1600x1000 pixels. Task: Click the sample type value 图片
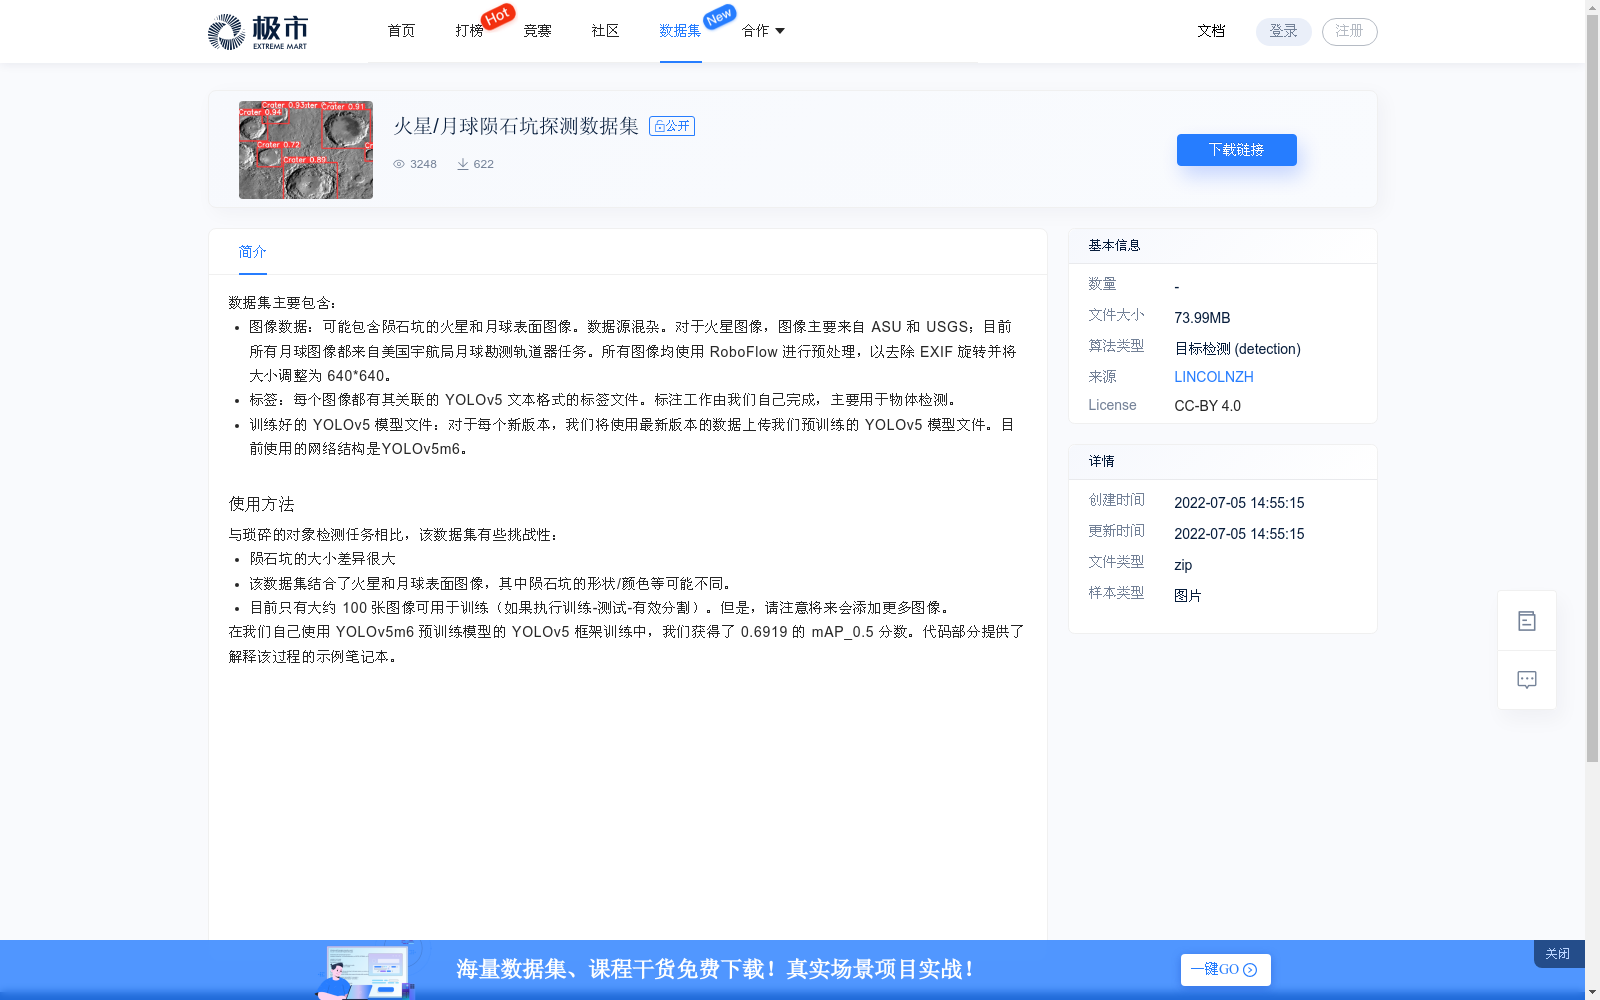click(x=1188, y=596)
